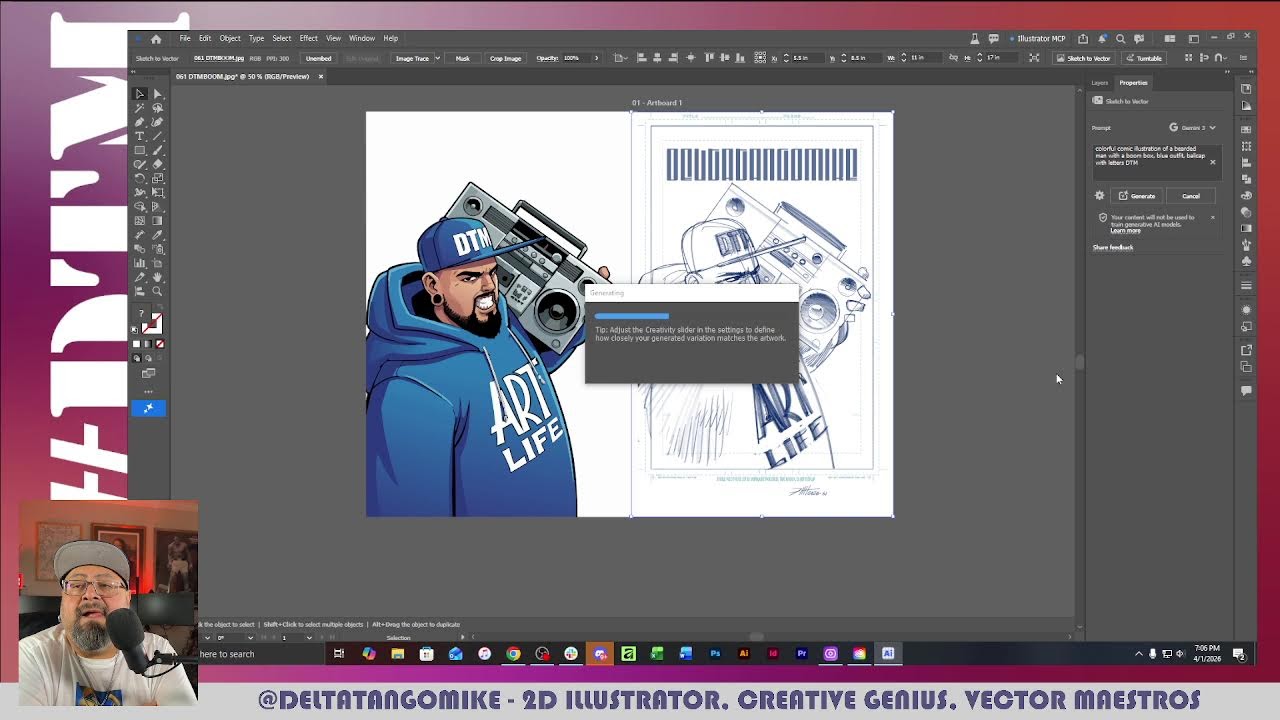Select the Direct Selection tool
The width and height of the screenshot is (1280, 720).
[x=158, y=94]
